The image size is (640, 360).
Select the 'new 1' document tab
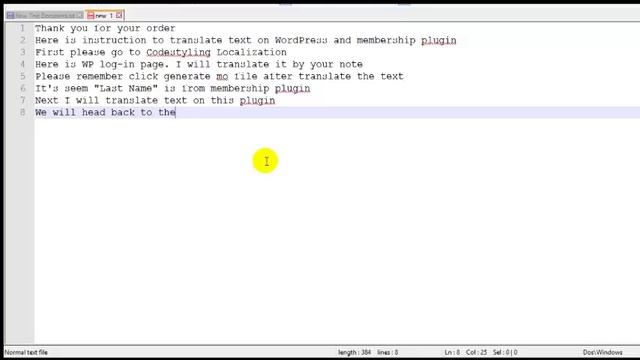[x=104, y=16]
